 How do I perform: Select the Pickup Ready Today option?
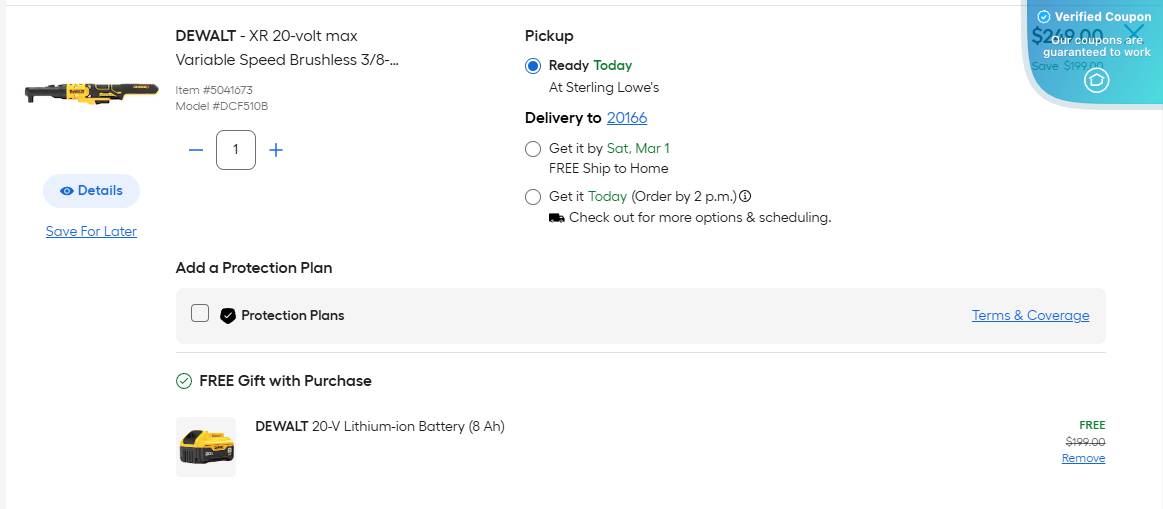(x=533, y=66)
